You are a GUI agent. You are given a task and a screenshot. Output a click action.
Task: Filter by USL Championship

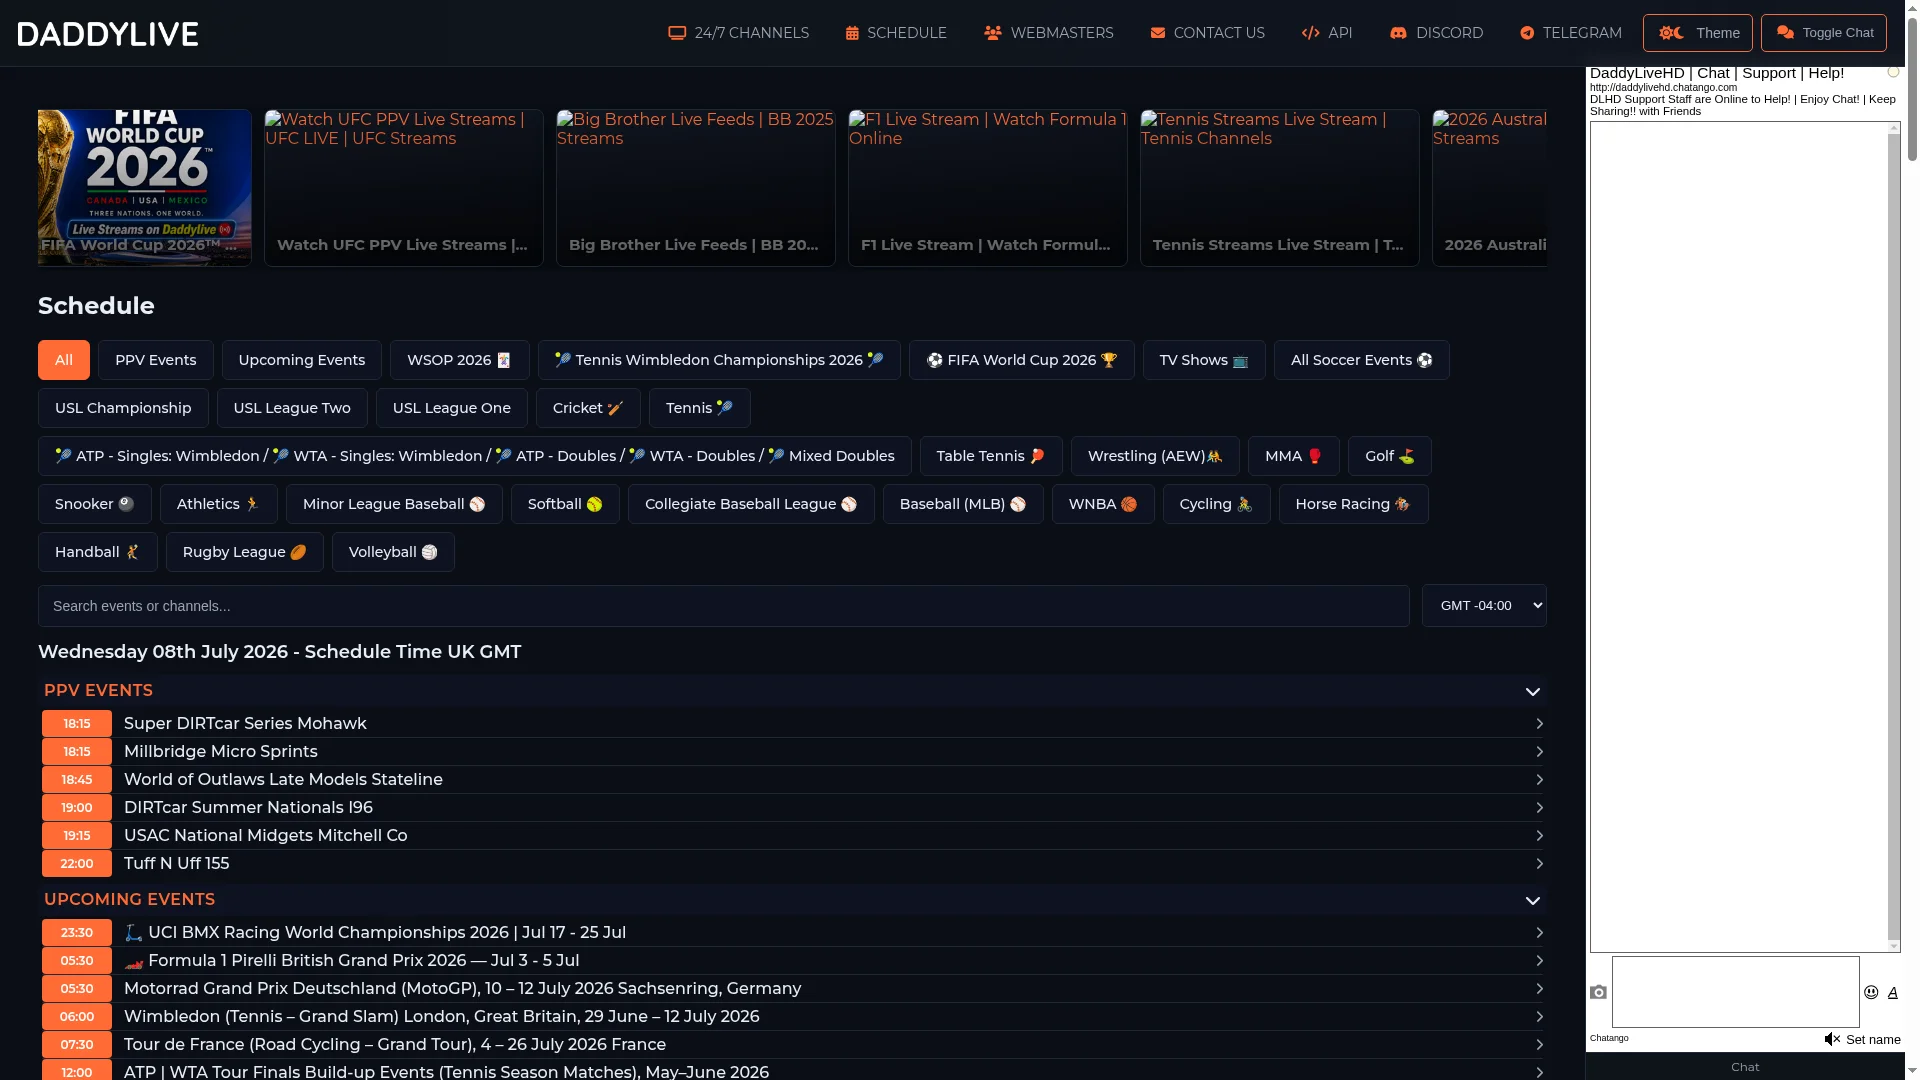click(123, 408)
